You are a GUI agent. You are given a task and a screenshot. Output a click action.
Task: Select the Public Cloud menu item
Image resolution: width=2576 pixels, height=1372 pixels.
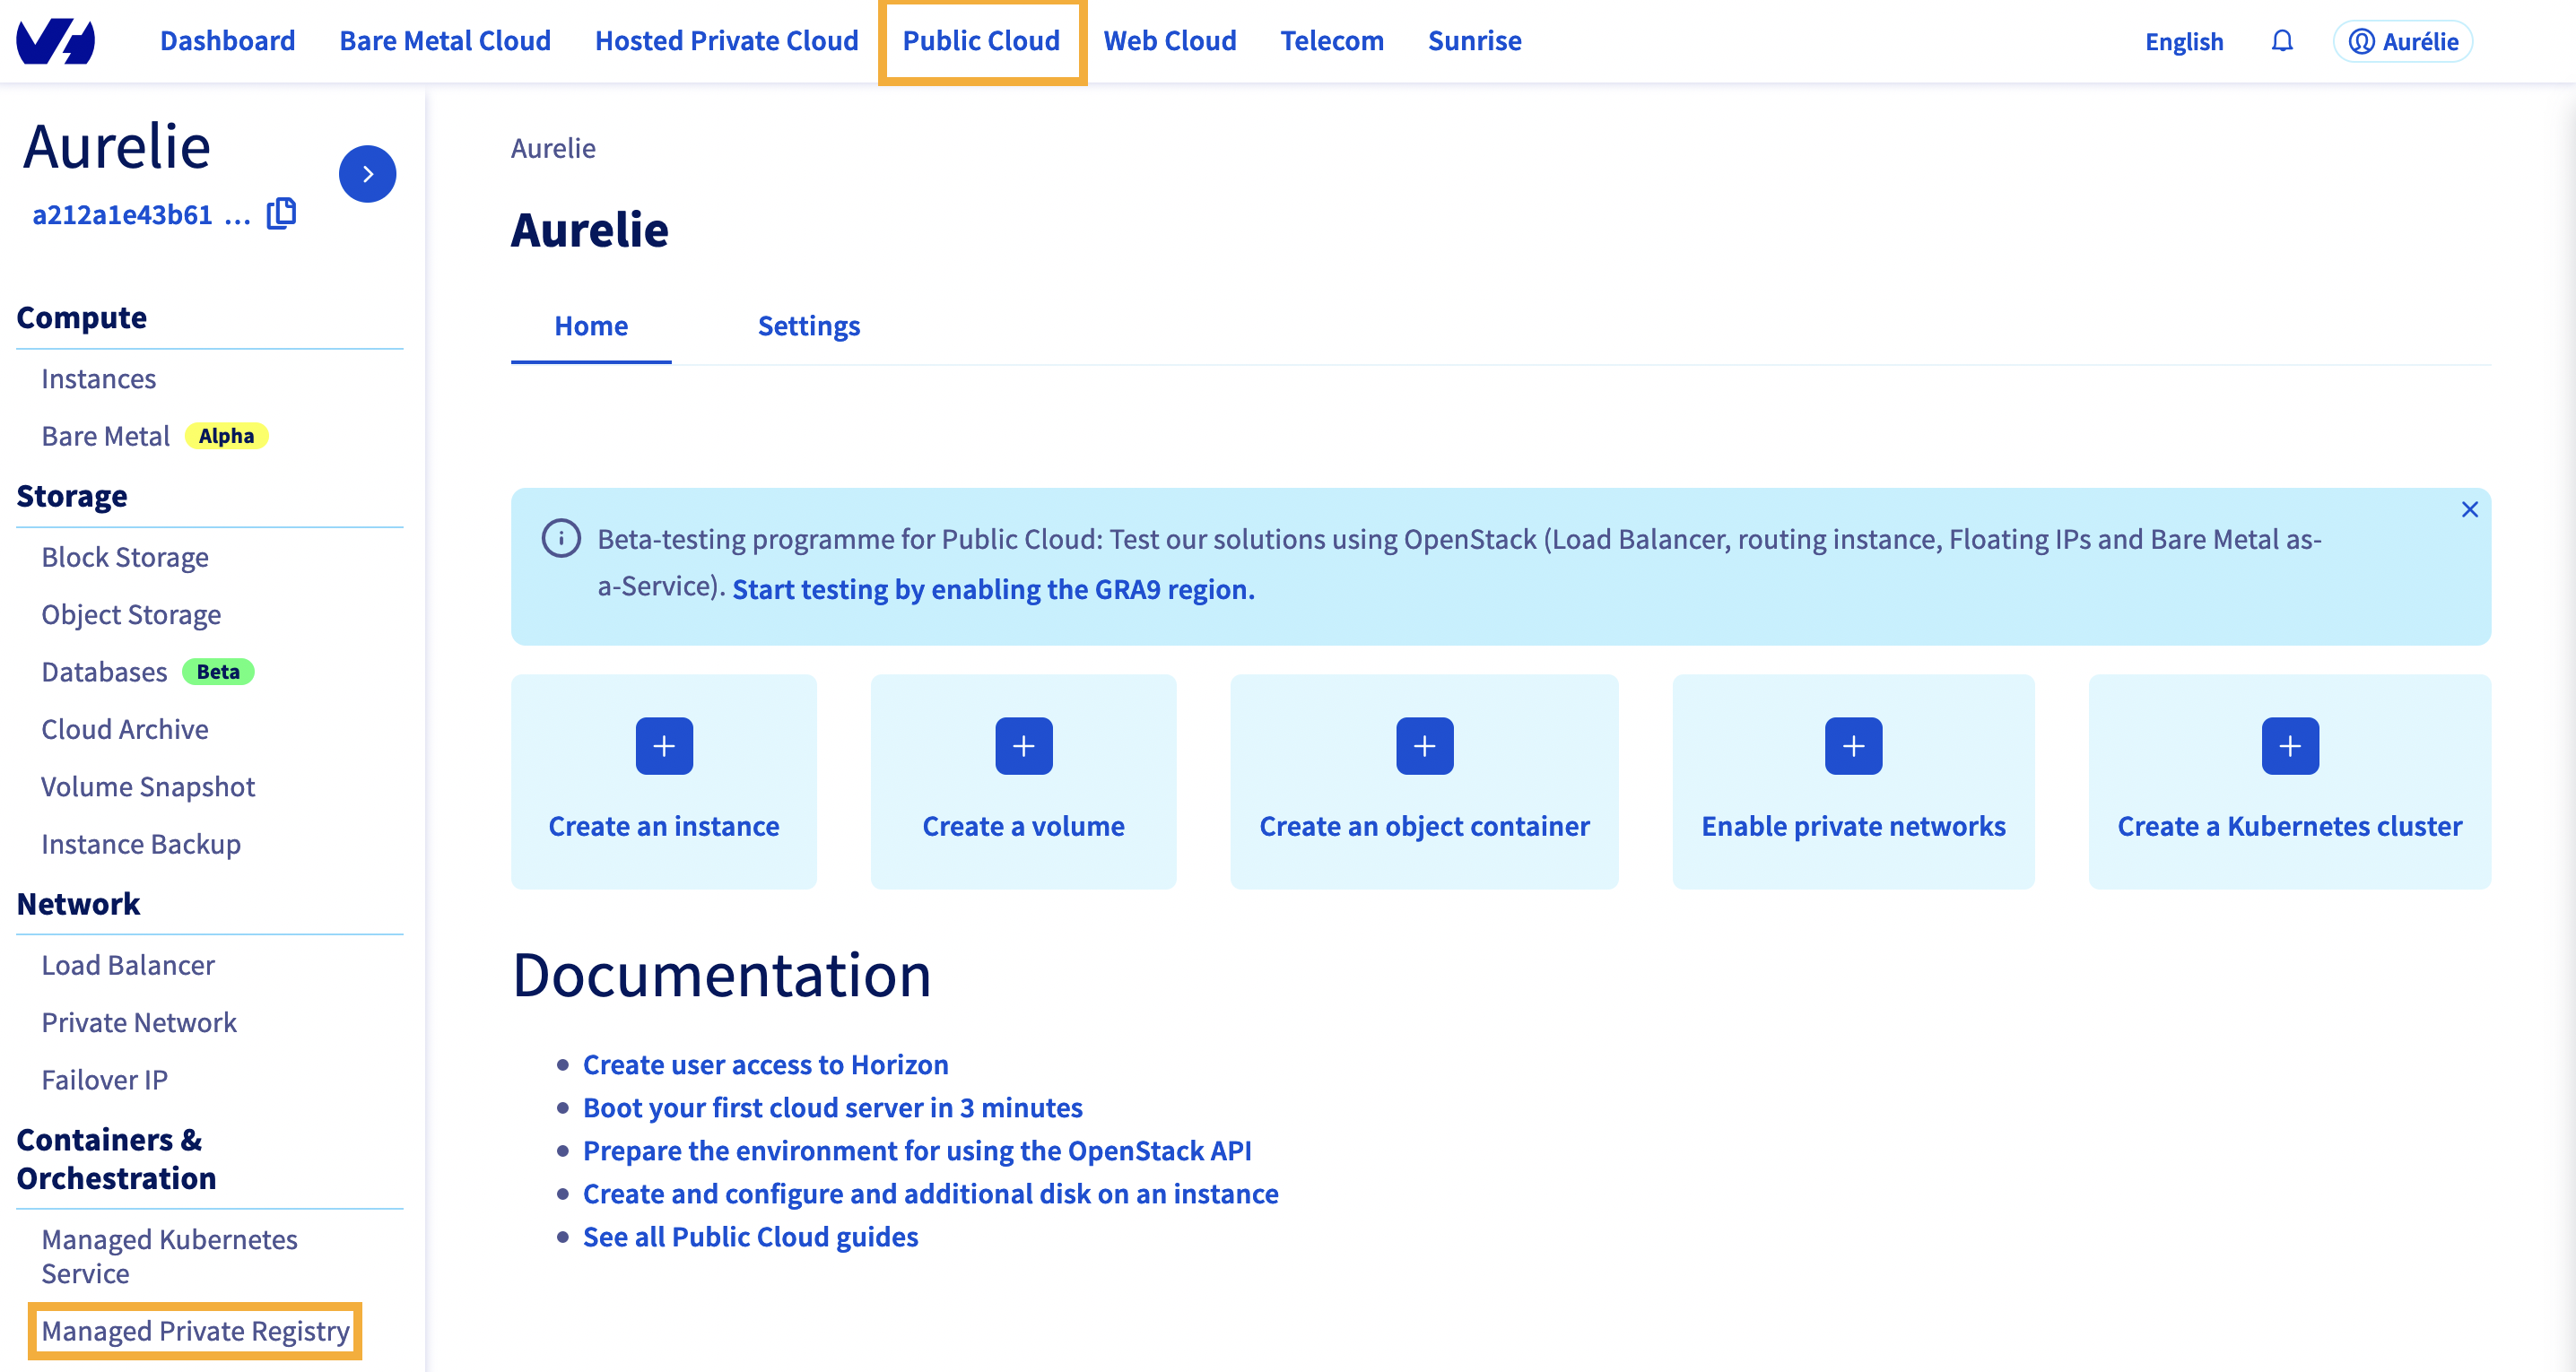click(x=981, y=41)
